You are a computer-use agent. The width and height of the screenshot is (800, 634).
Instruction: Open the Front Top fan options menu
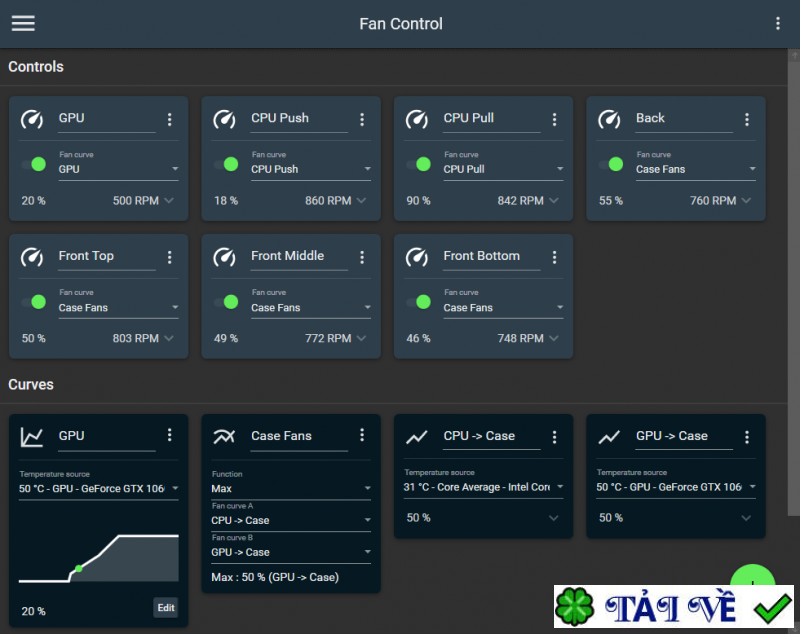pos(170,256)
